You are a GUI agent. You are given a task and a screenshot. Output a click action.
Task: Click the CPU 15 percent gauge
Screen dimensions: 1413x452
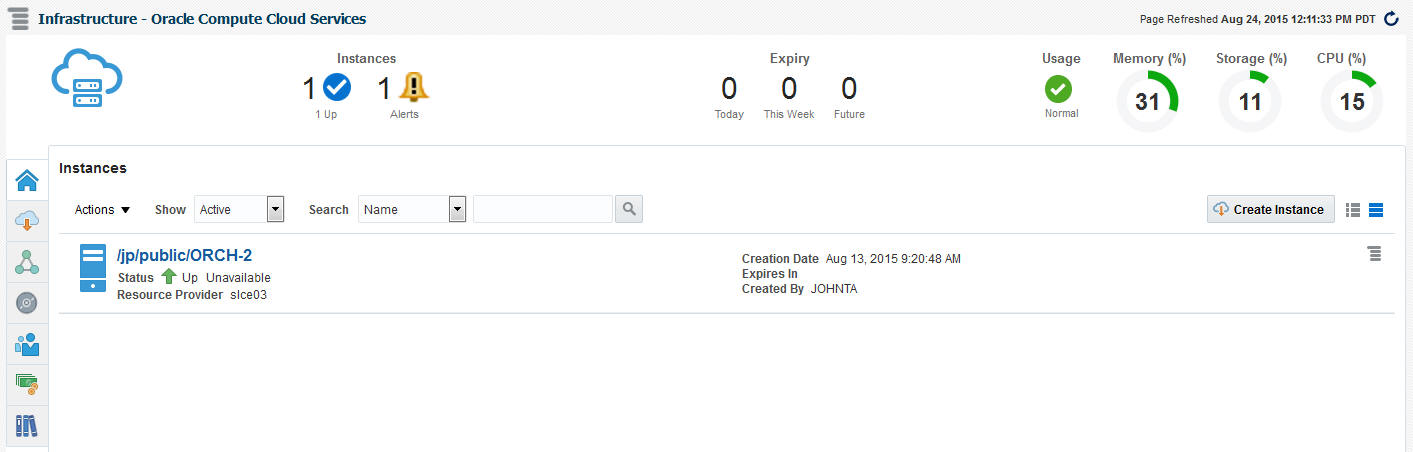(x=1352, y=101)
